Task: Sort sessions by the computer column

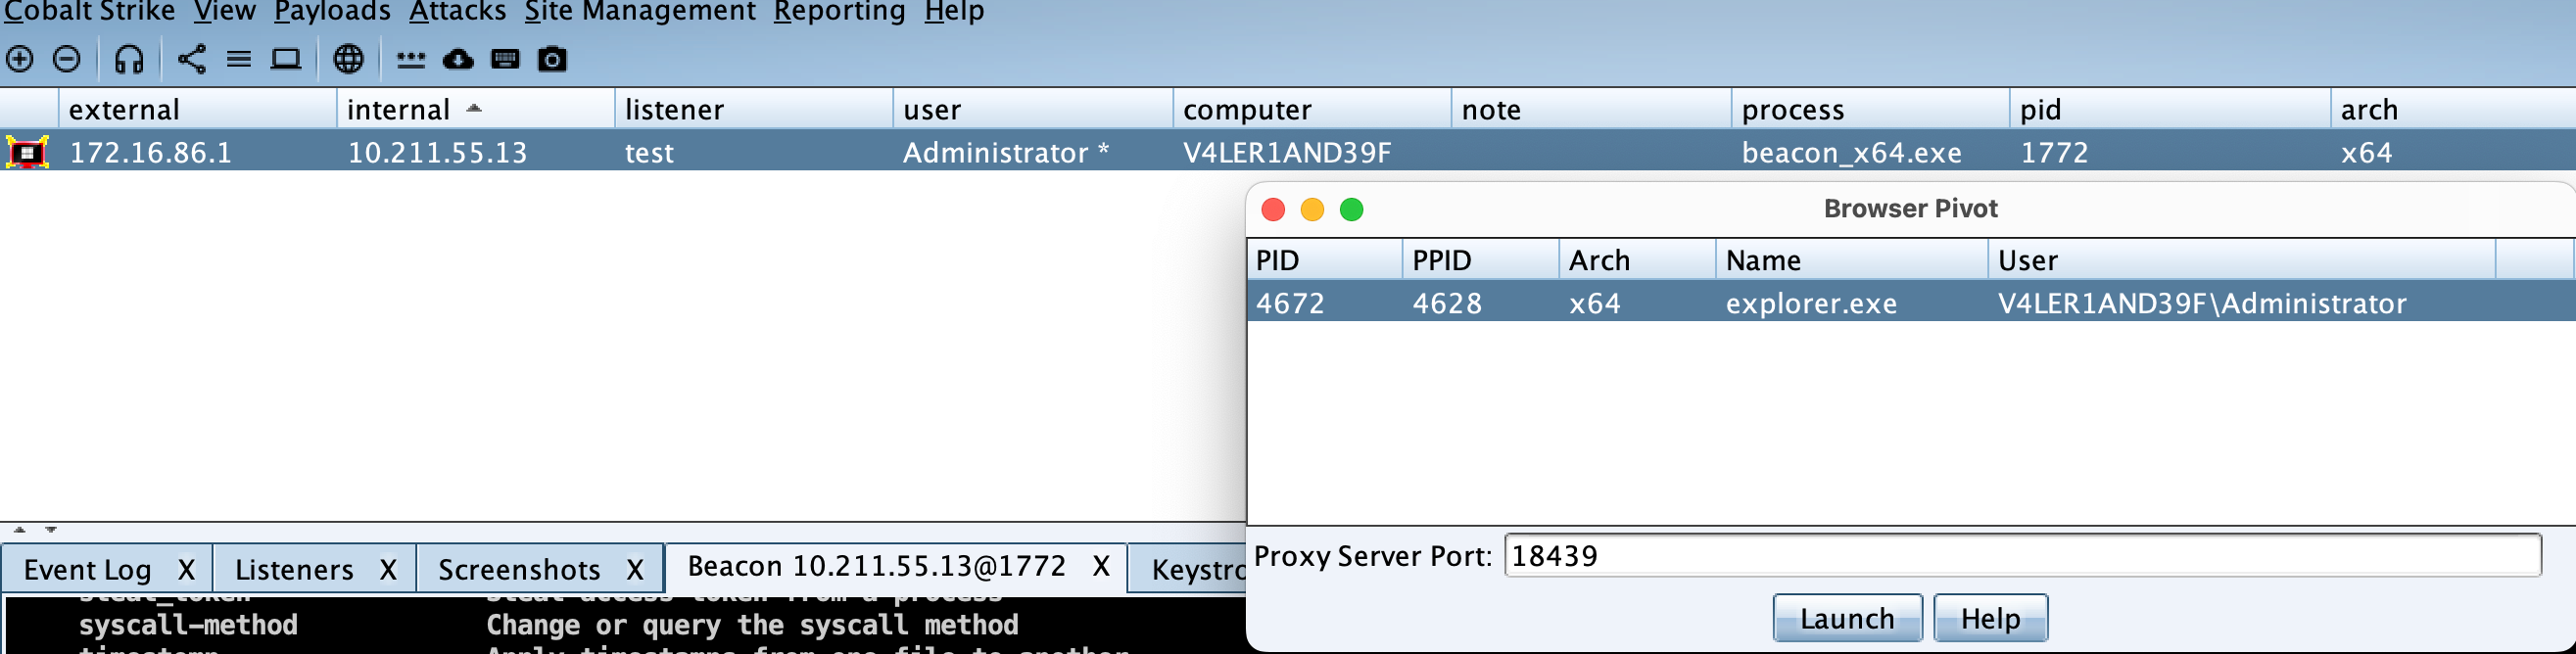Action: click(1311, 109)
